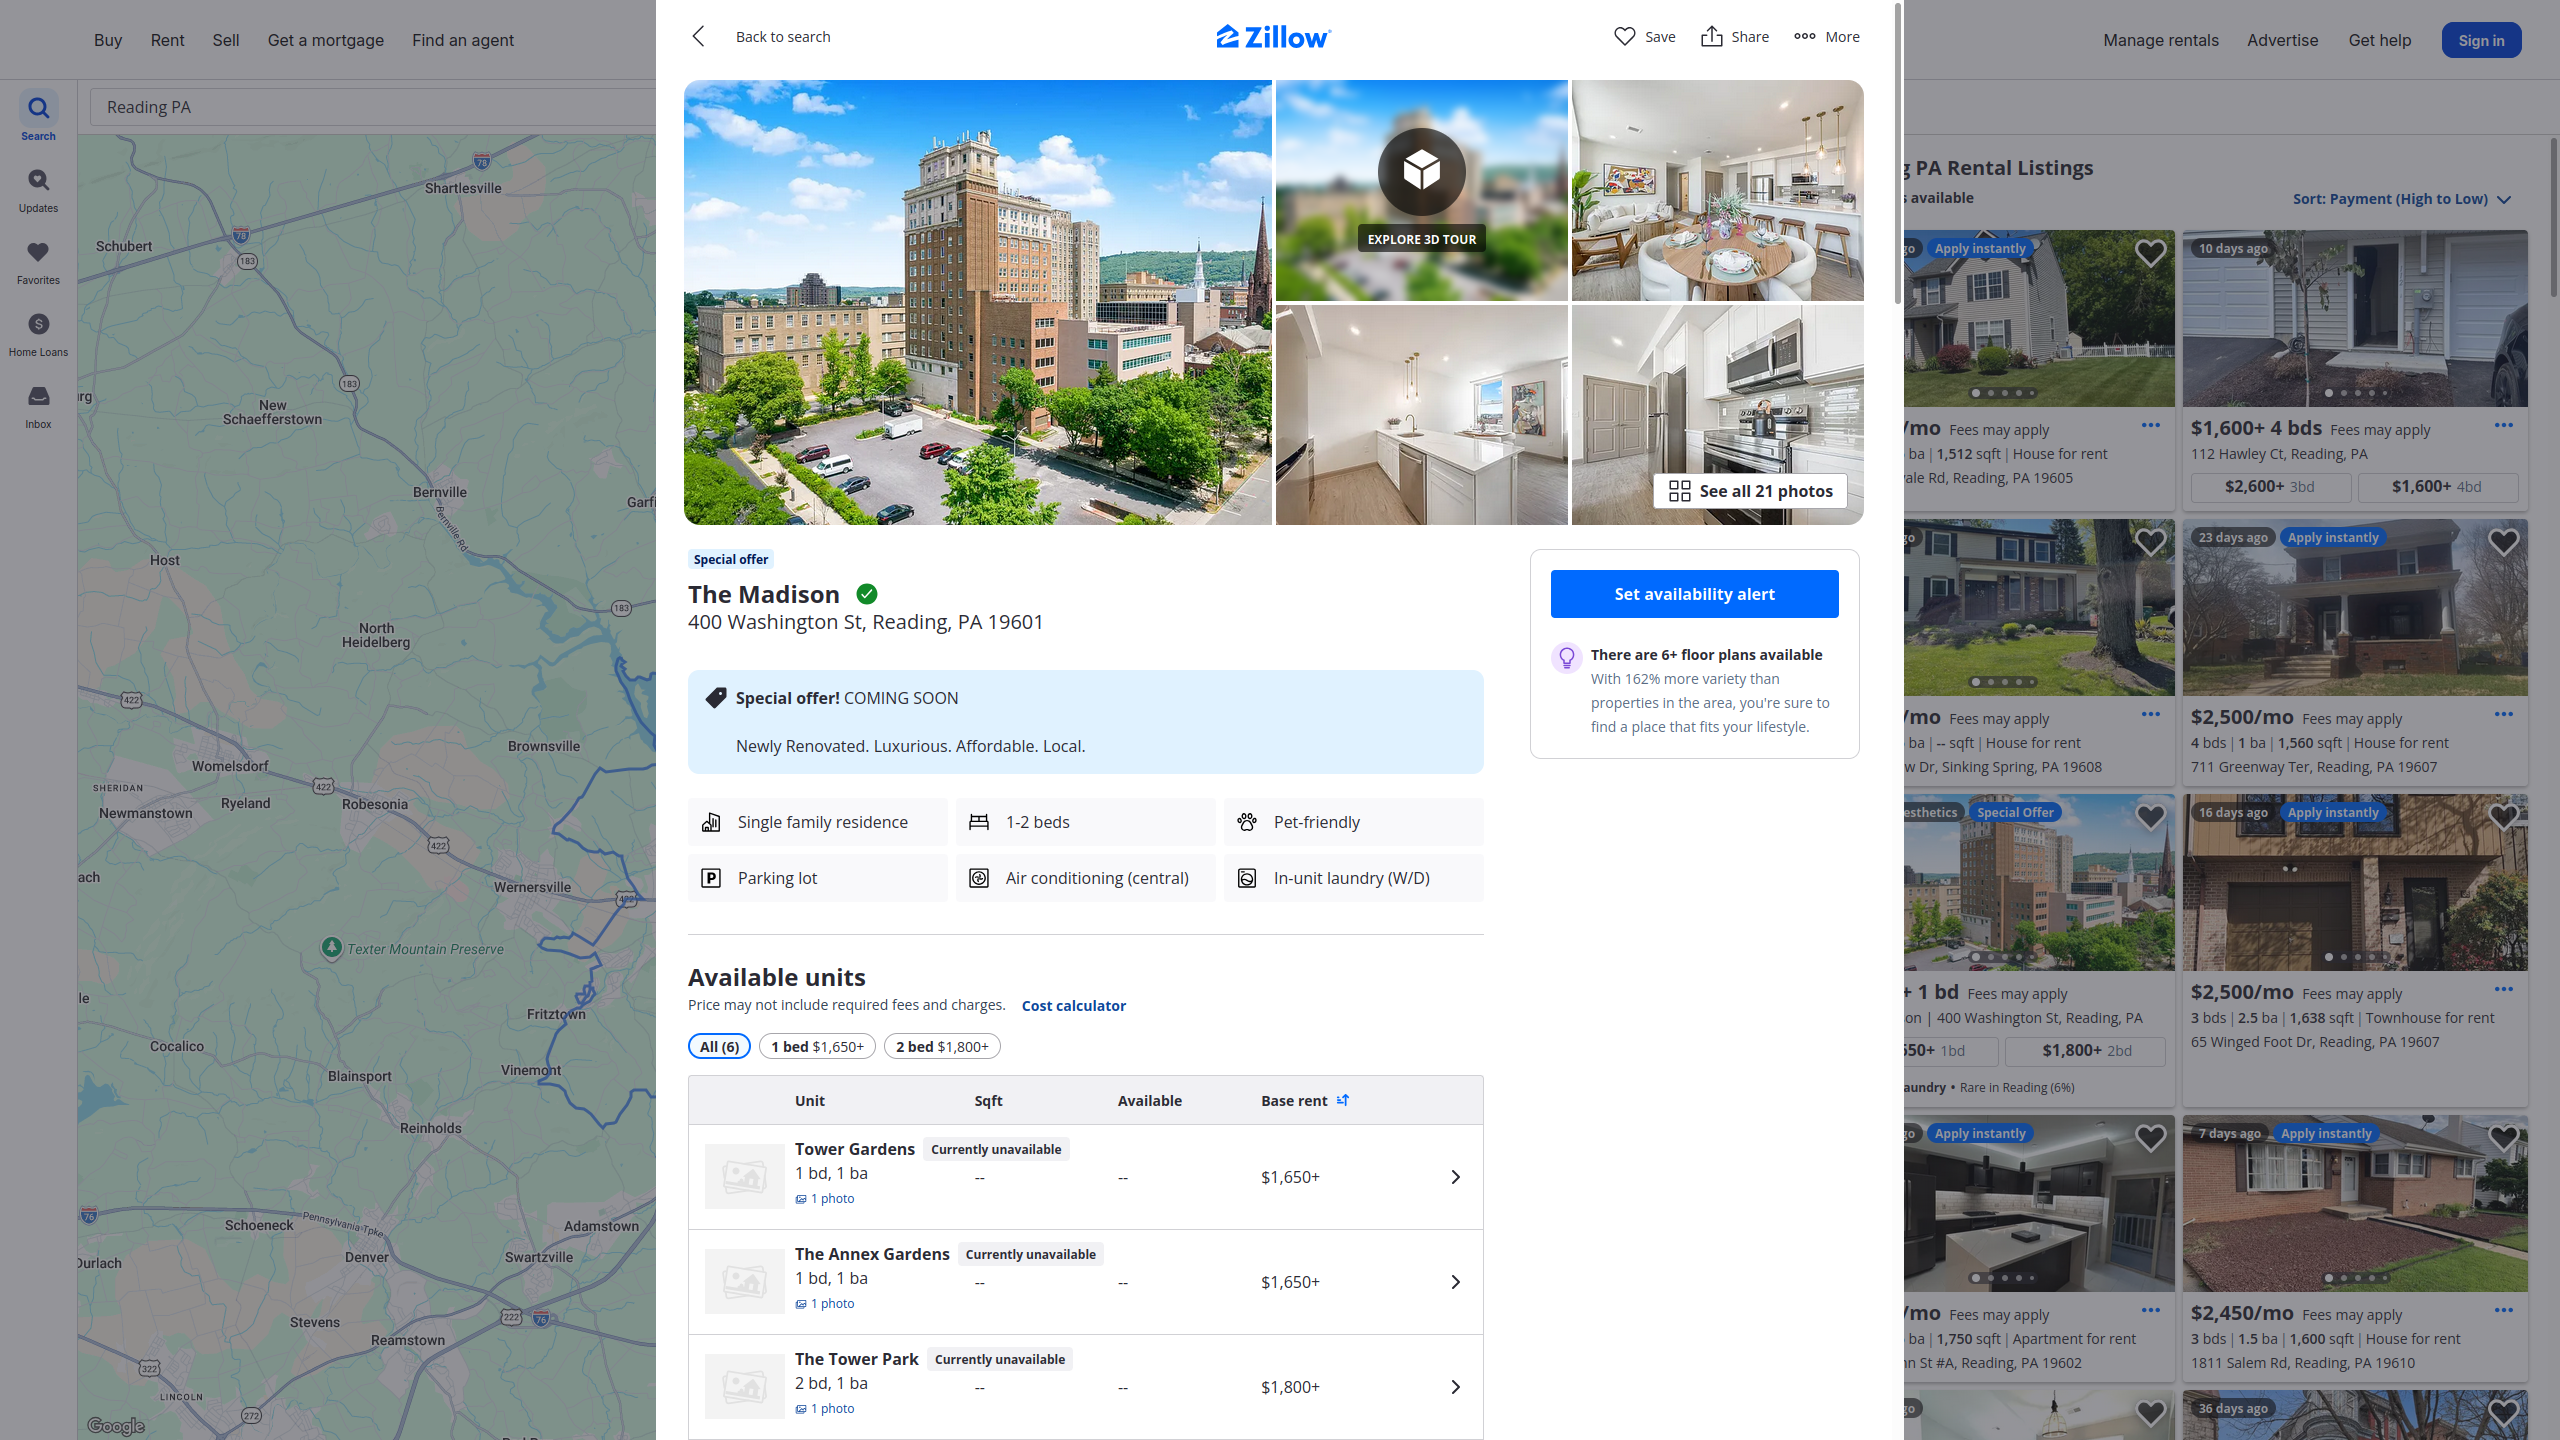The height and width of the screenshot is (1440, 2560).
Task: Favorite the Sinking Spring house listing
Action: pyautogui.click(x=2150, y=542)
